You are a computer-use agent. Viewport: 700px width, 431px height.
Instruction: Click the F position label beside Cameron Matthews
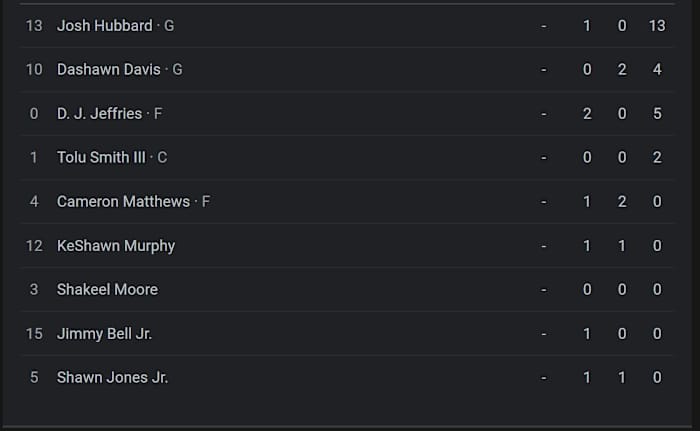[x=206, y=201]
